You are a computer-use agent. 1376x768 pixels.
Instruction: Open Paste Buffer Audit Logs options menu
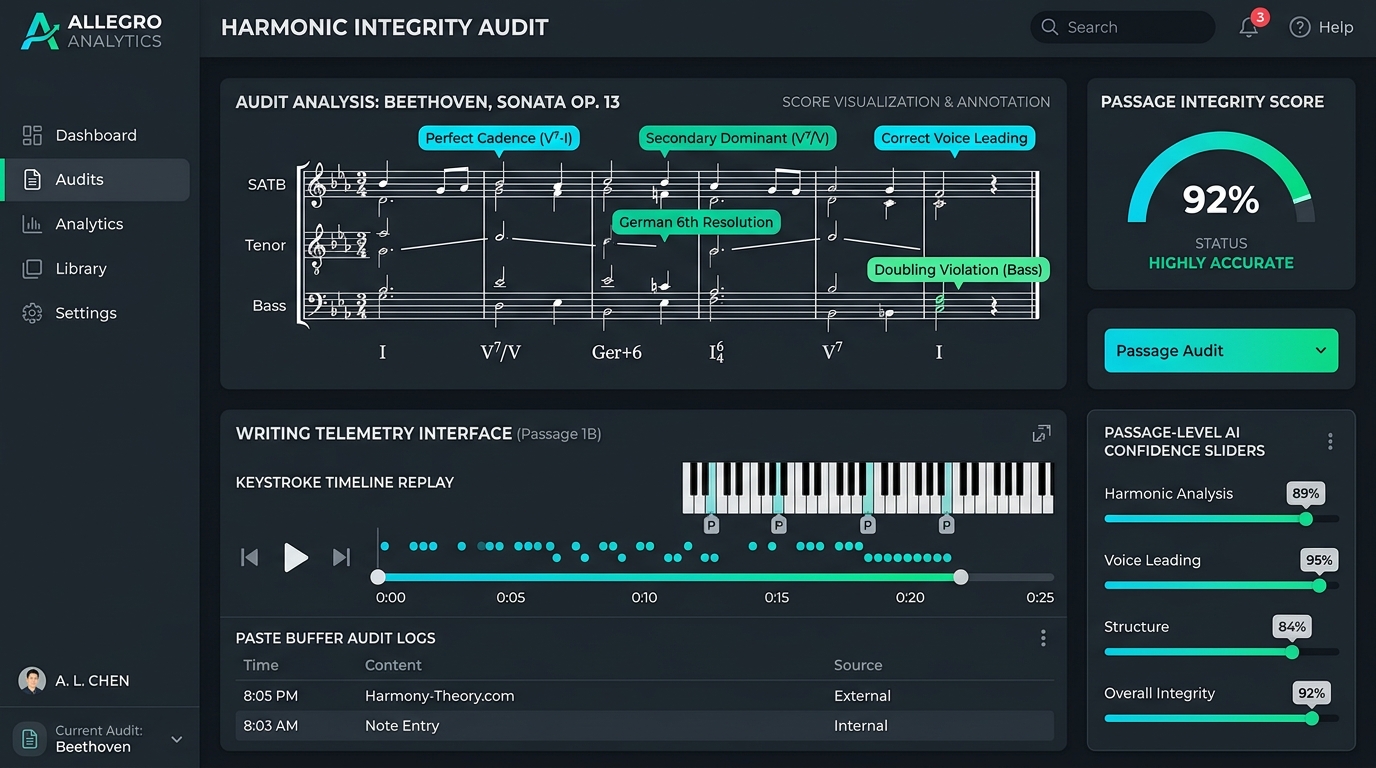[x=1043, y=638]
